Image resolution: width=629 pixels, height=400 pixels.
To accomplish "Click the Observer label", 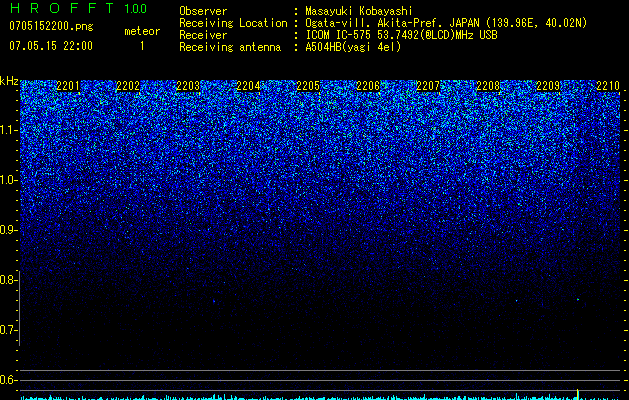I will pyautogui.click(x=203, y=11).
